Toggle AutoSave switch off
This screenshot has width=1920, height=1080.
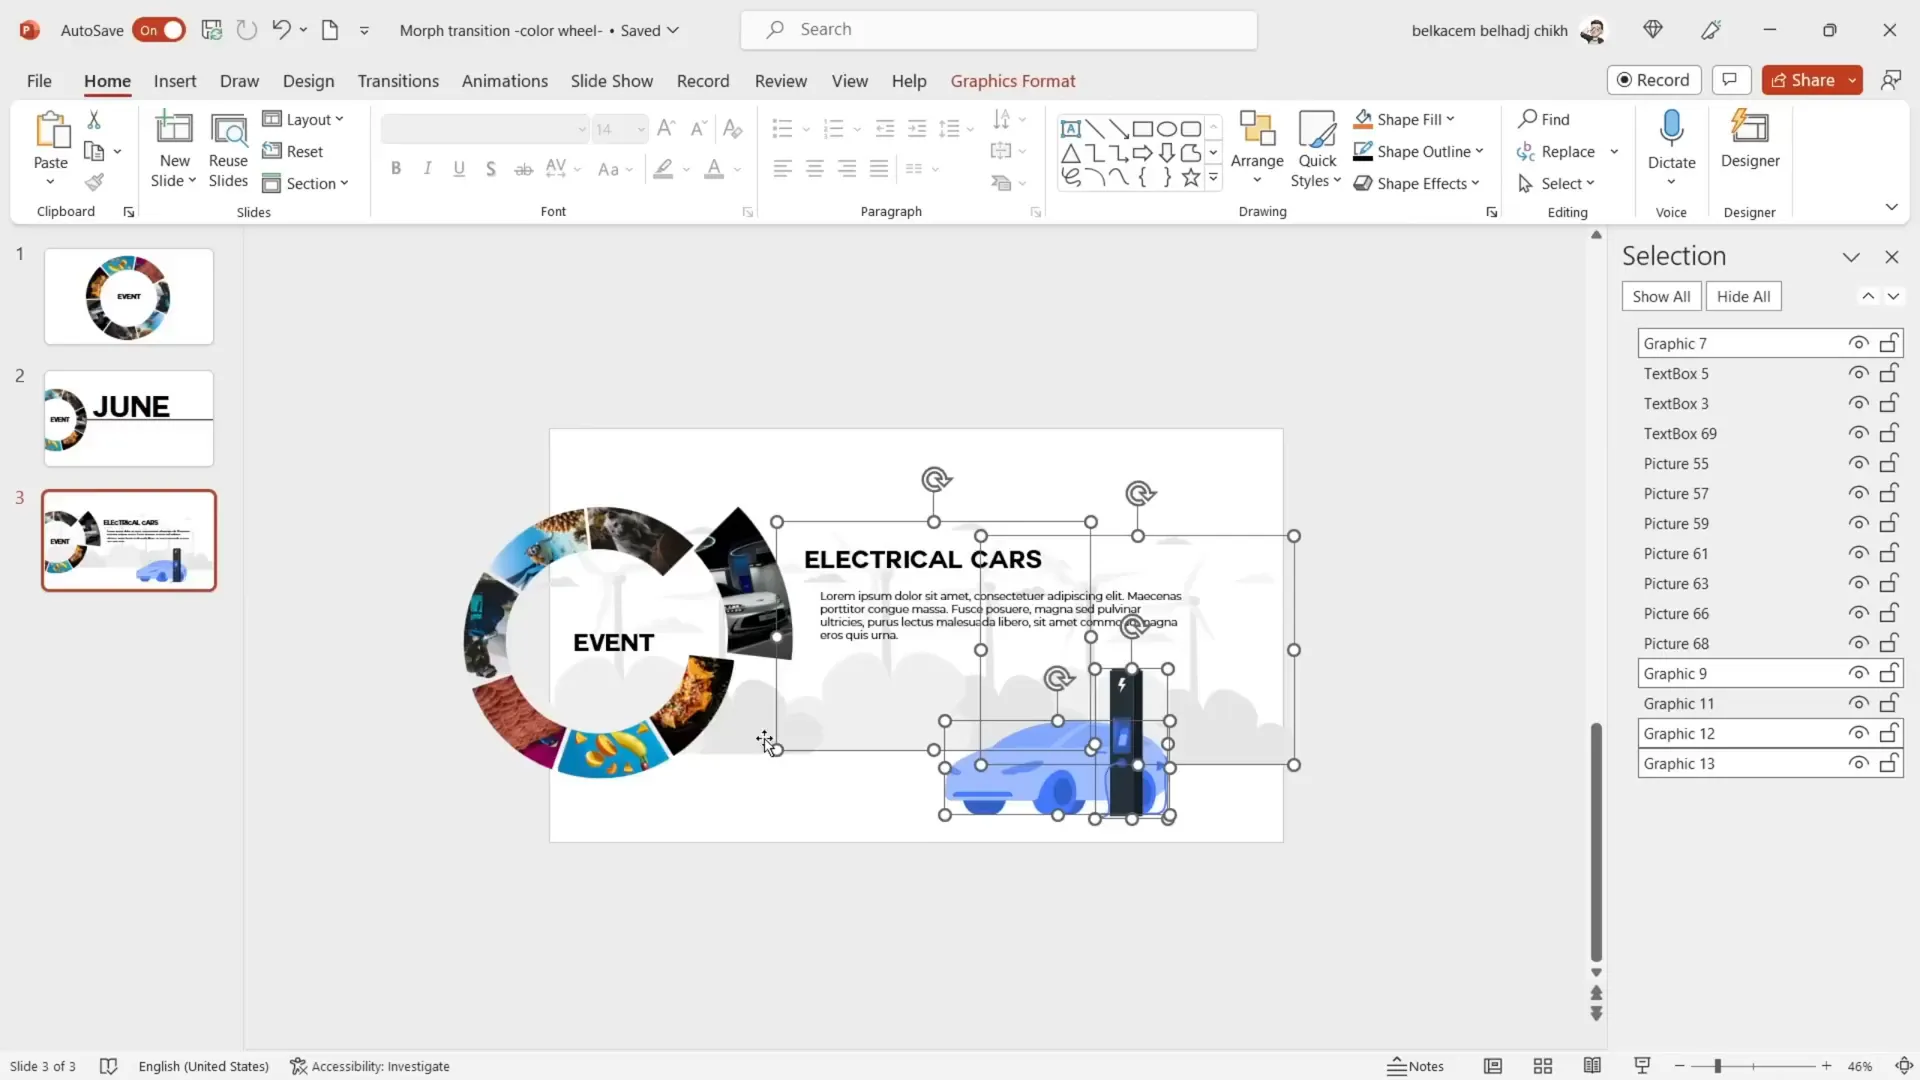158,30
